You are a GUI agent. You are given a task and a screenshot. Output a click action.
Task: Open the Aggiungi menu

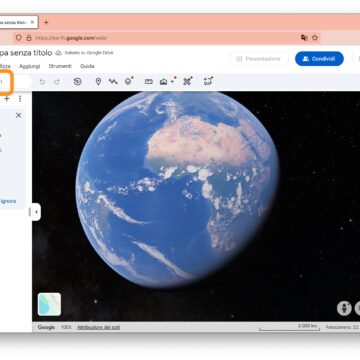[x=30, y=66]
